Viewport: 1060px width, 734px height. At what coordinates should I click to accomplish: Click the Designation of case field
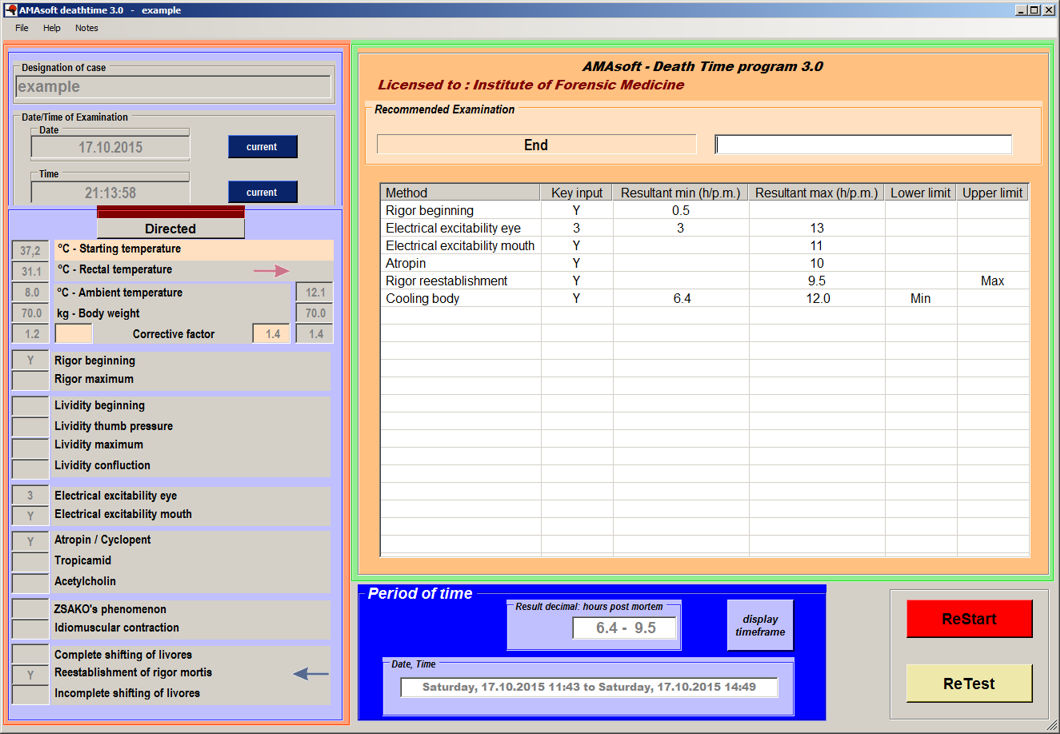pos(174,87)
